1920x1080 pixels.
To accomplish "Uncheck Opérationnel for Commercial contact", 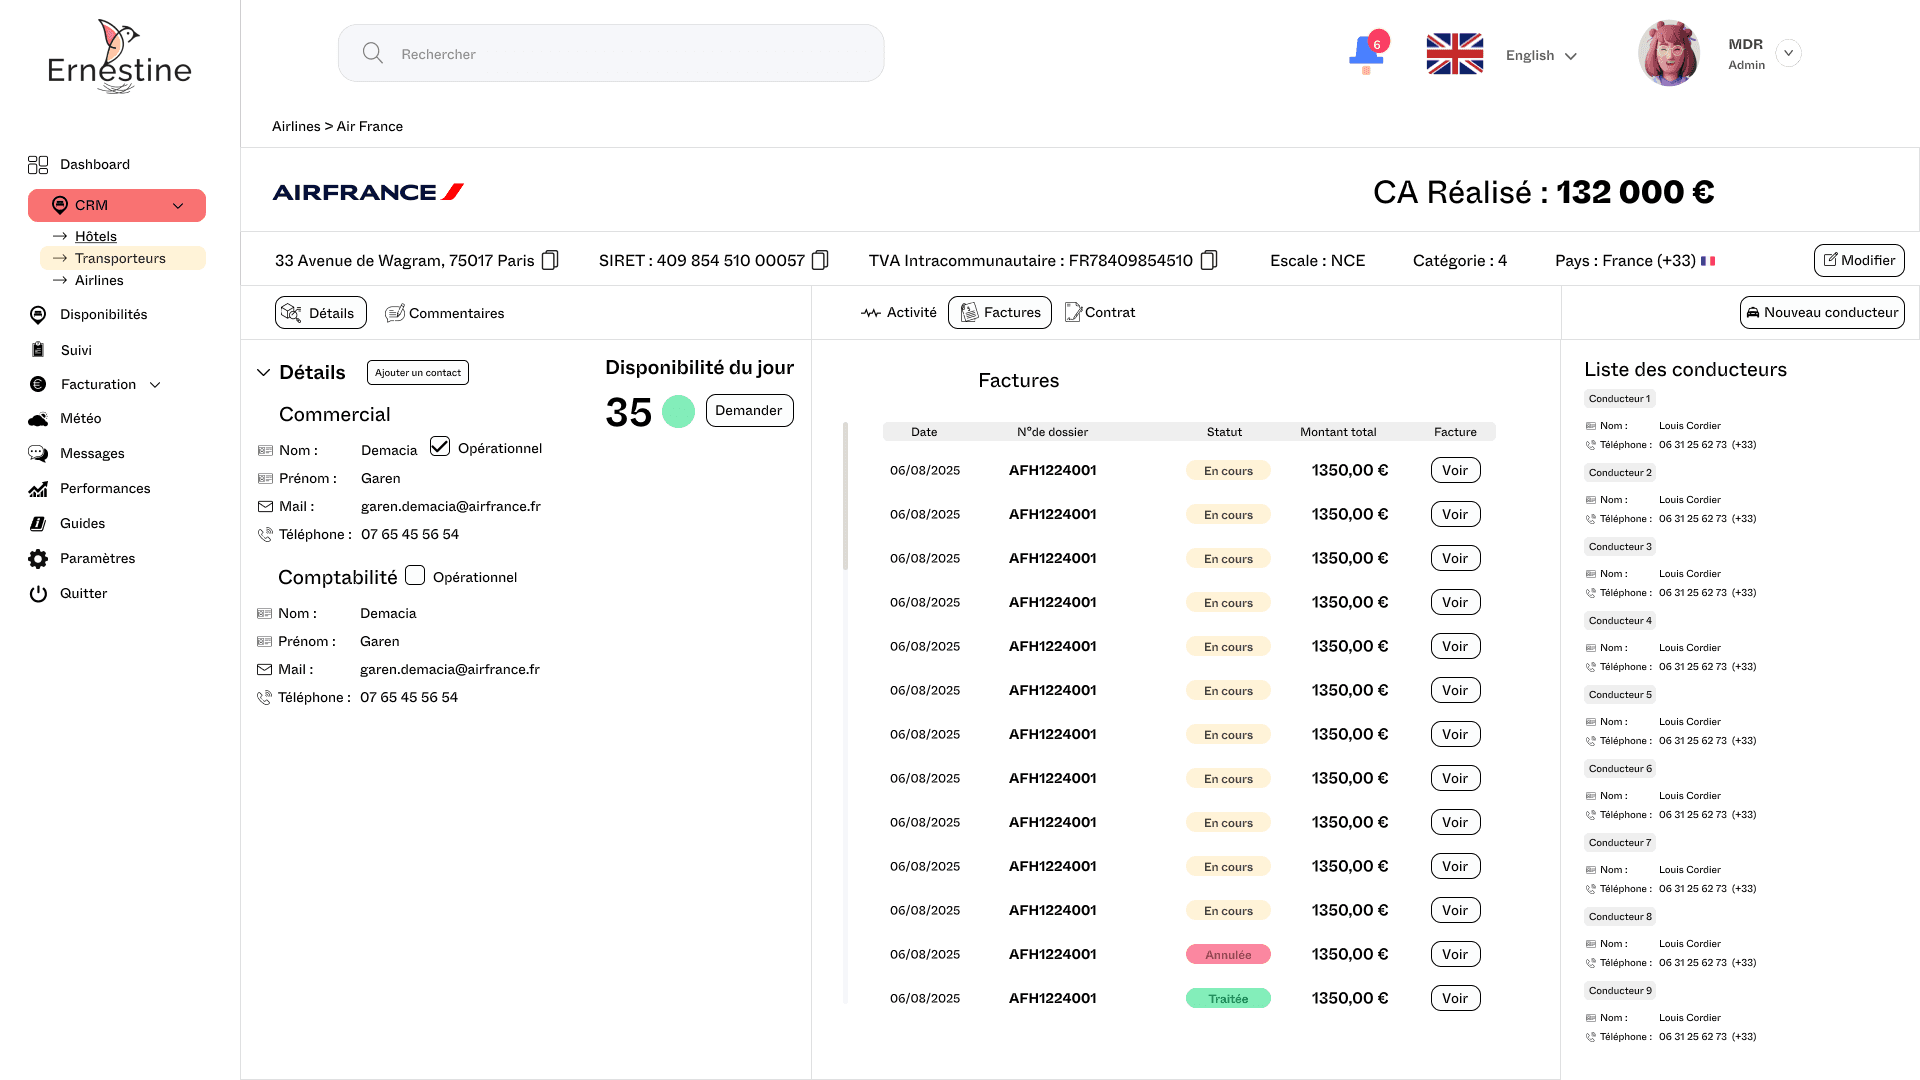I will [x=440, y=447].
